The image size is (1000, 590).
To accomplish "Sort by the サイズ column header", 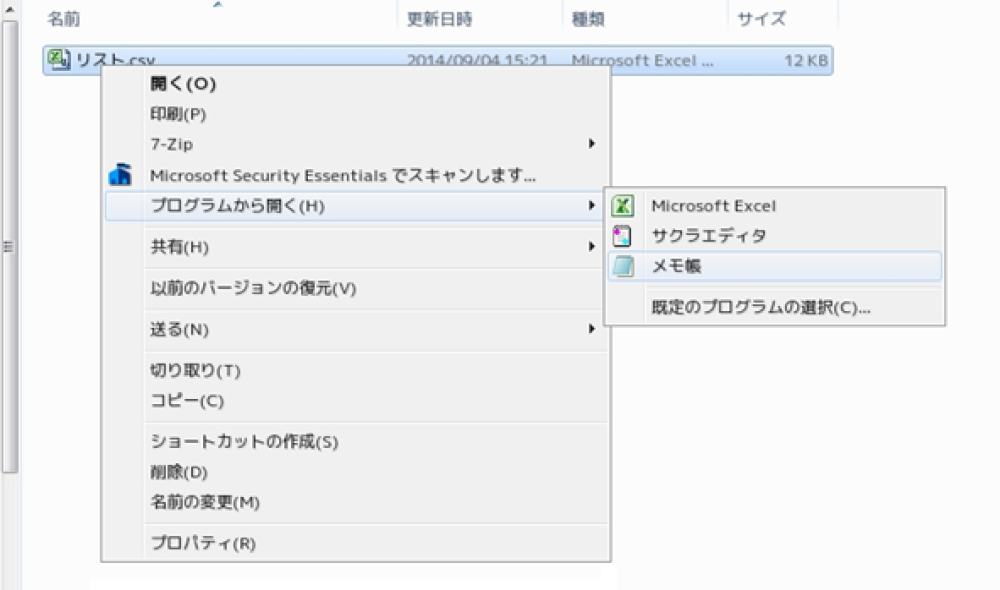I will pos(783,19).
